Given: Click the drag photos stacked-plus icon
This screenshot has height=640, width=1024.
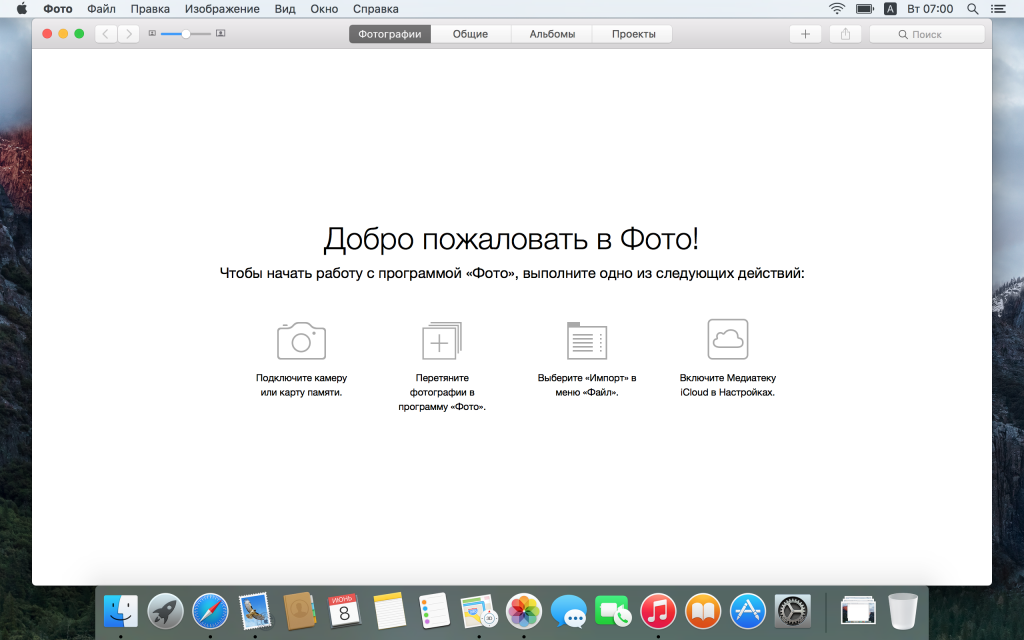Looking at the screenshot, I should [441, 341].
